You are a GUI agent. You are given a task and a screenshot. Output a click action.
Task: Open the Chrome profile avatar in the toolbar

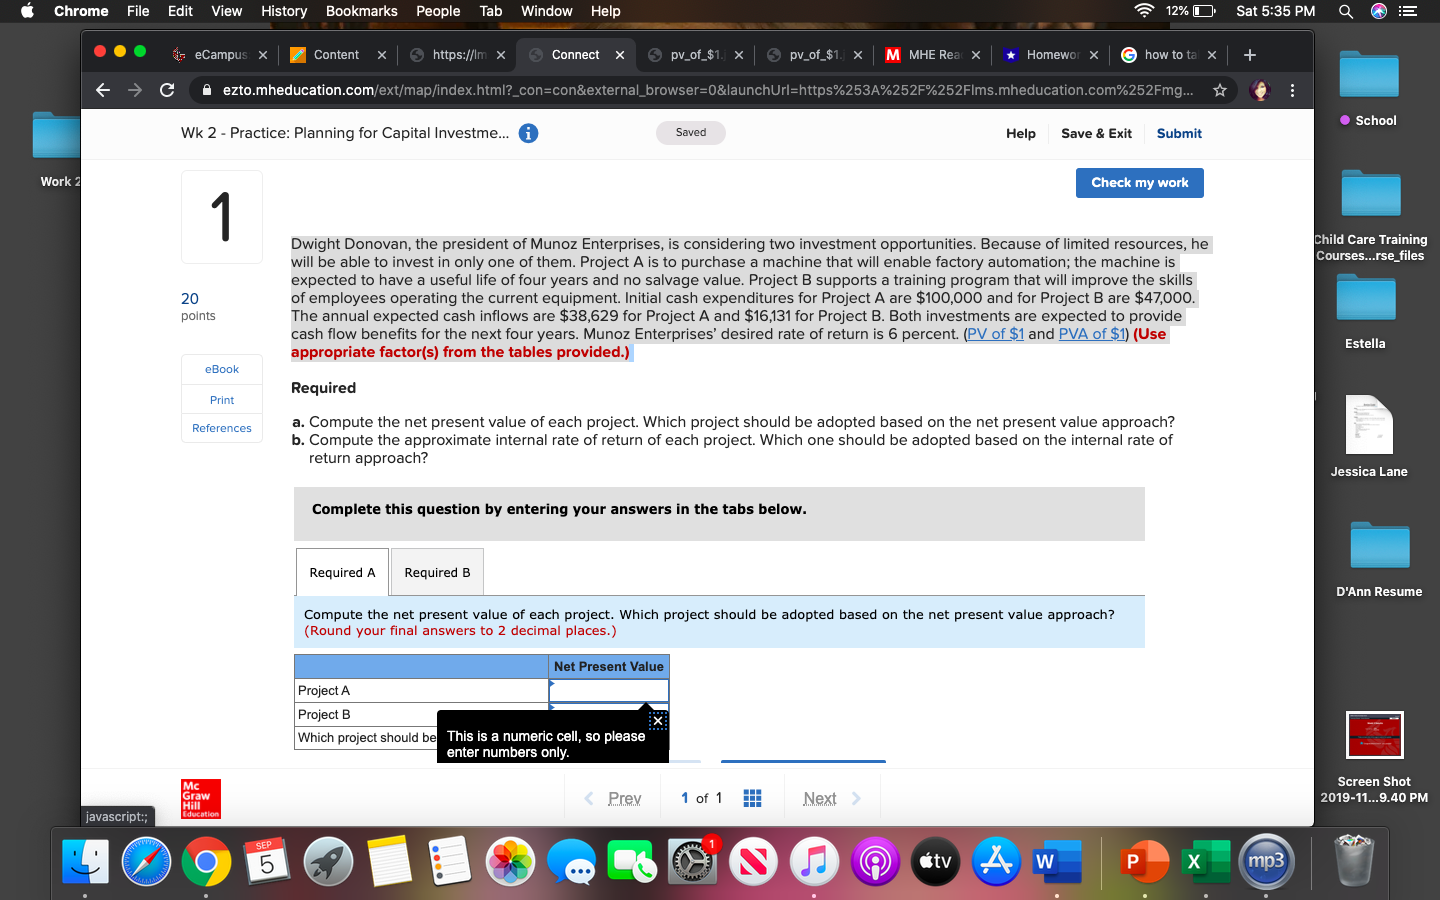(1259, 90)
